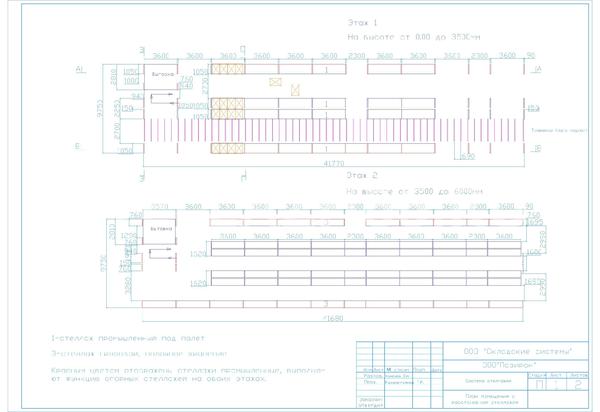This screenshot has width=600, height=412.
Task: Click the 41680 overall length dimension
Action: coord(330,317)
